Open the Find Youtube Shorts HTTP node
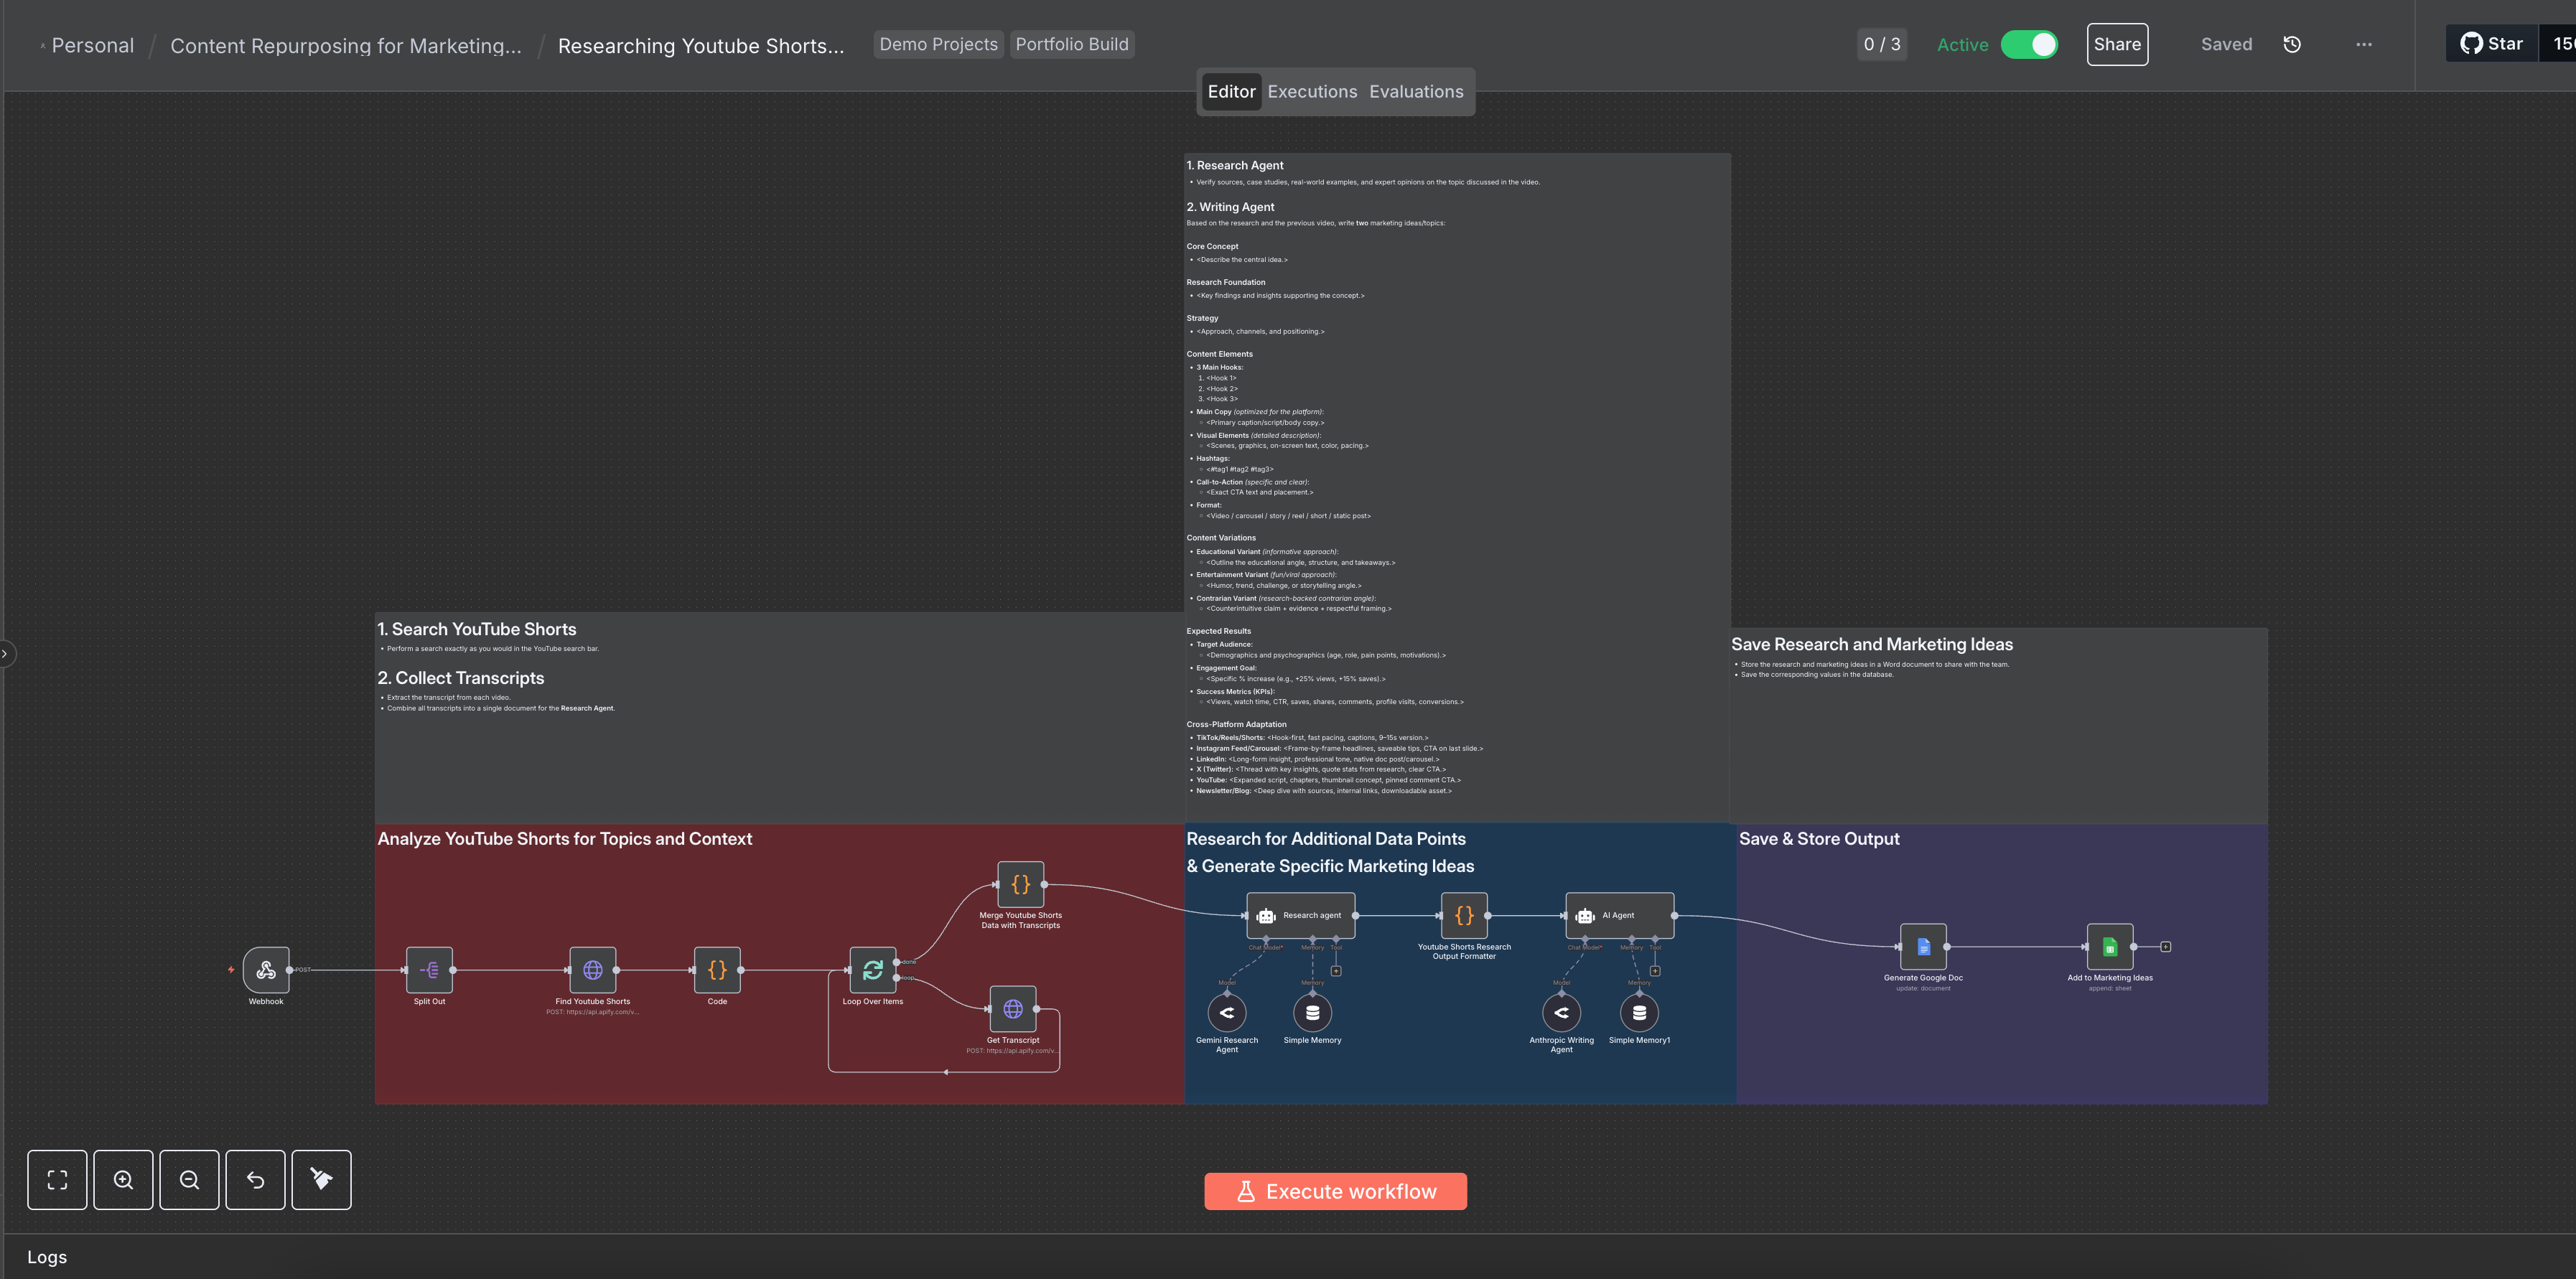2576x1279 pixels. (592, 969)
